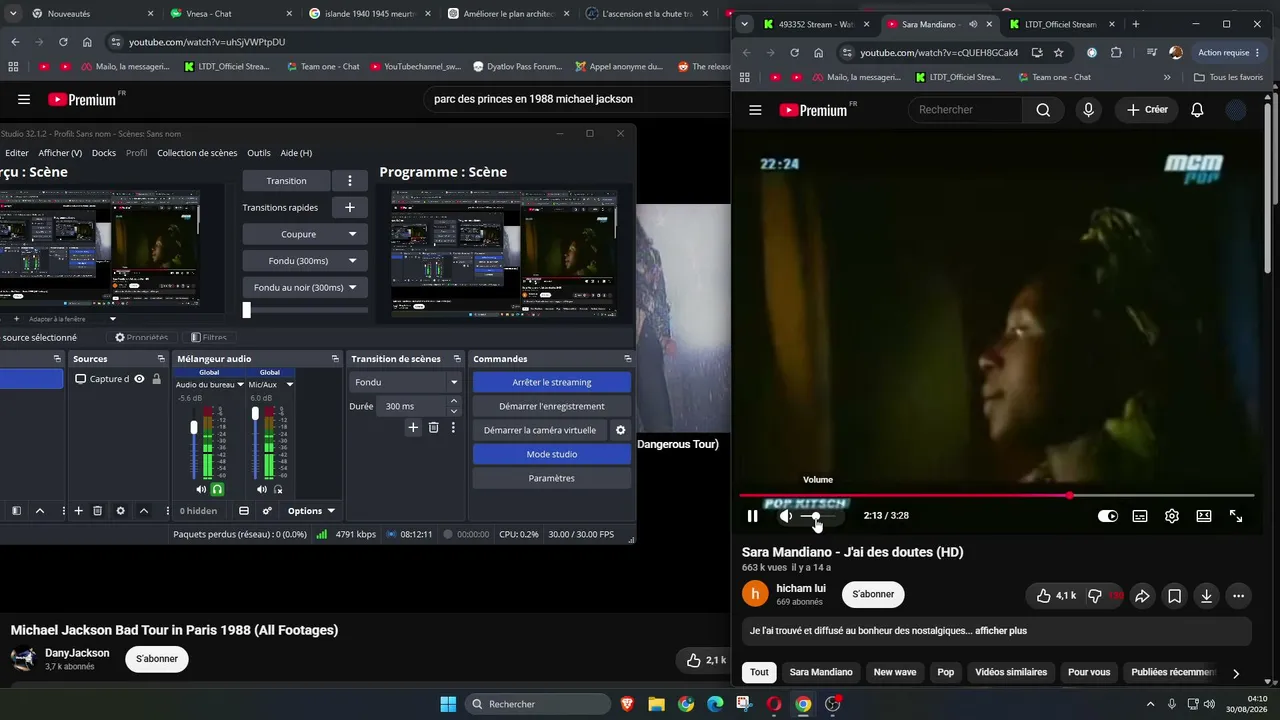Screen dimensions: 1280x720
Task: Select the 'Fondu' scene transition combo box
Action: pos(405,382)
